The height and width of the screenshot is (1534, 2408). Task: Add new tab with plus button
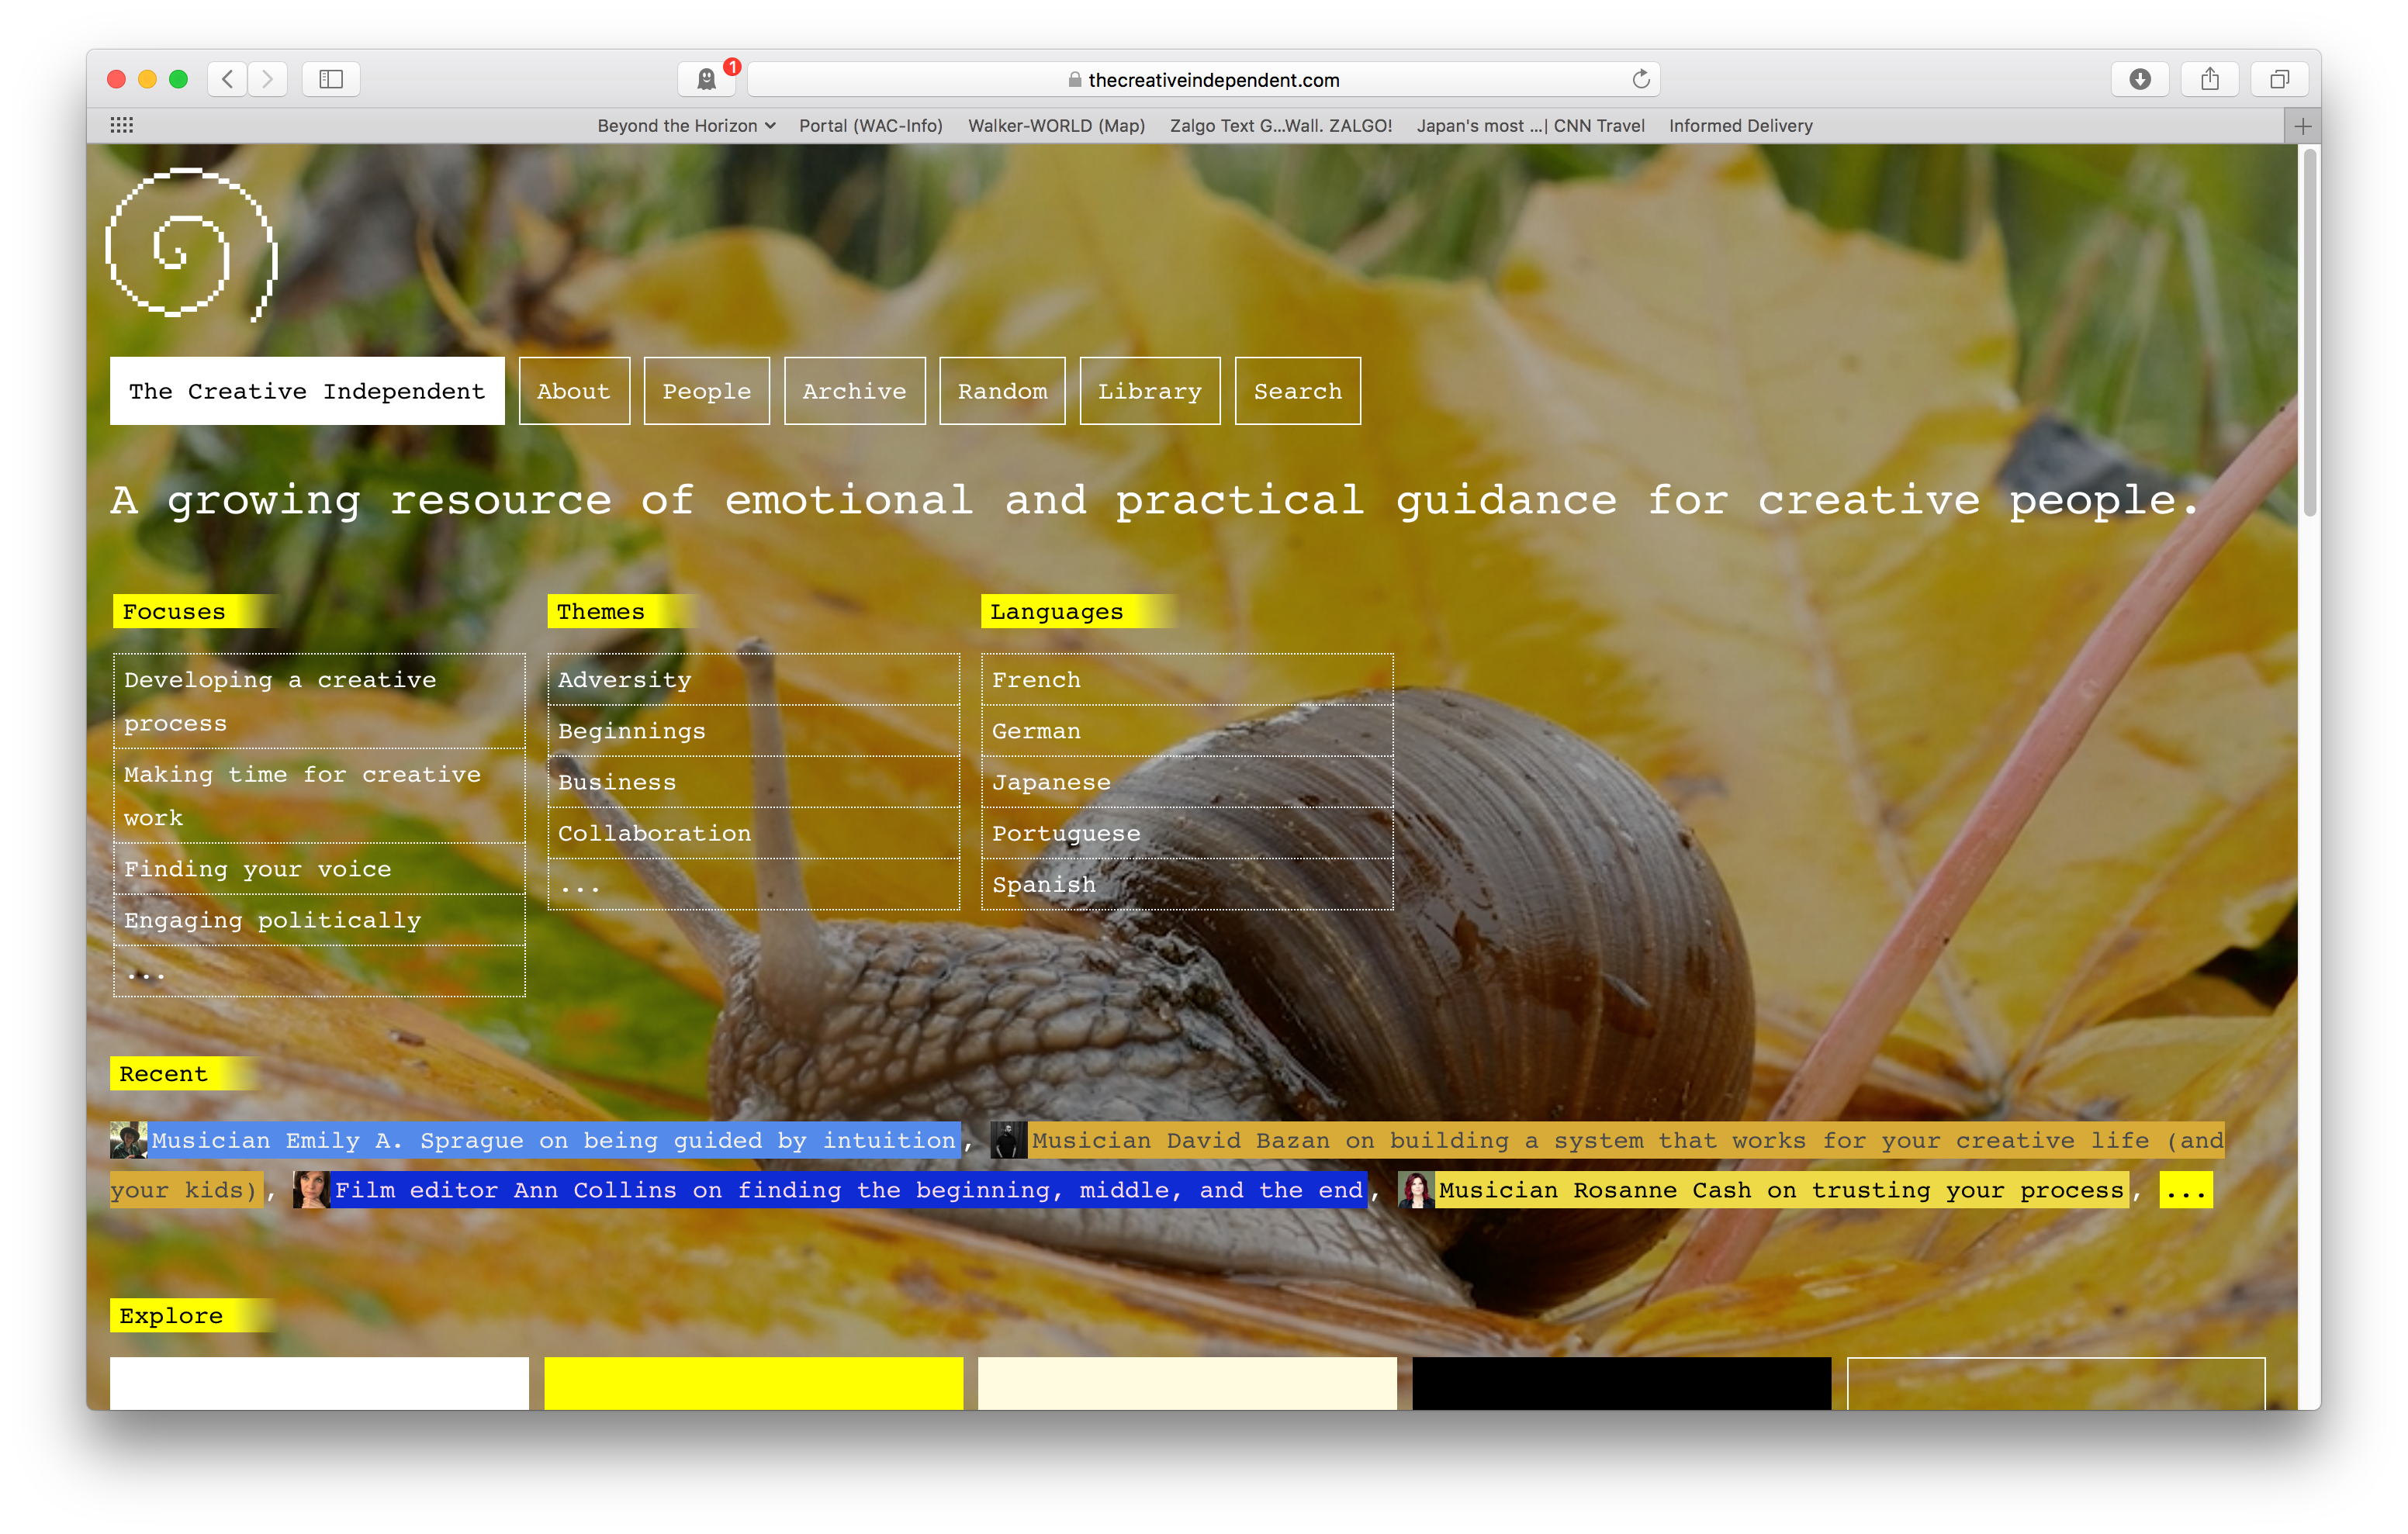[x=2302, y=126]
